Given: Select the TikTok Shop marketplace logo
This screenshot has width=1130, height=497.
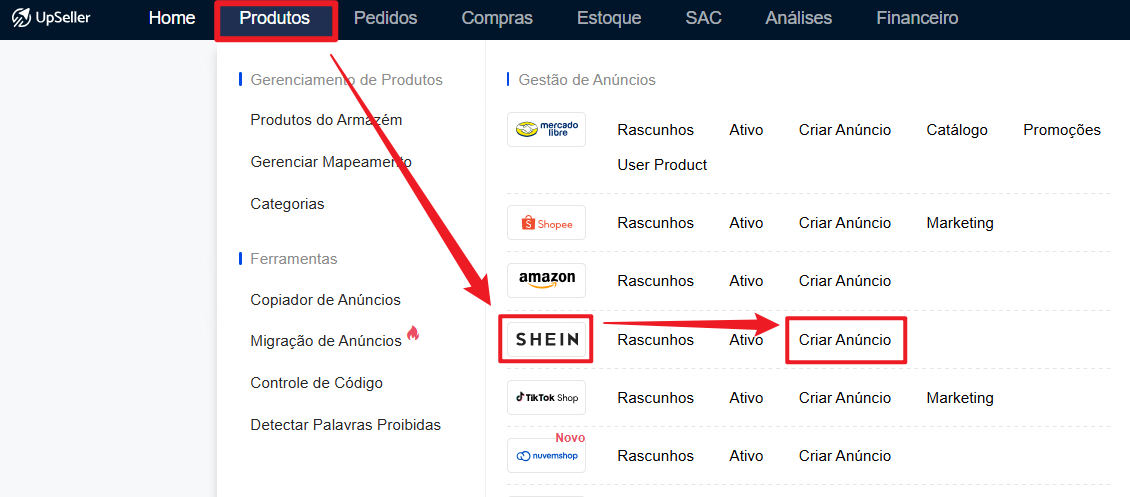Looking at the screenshot, I should (x=546, y=398).
